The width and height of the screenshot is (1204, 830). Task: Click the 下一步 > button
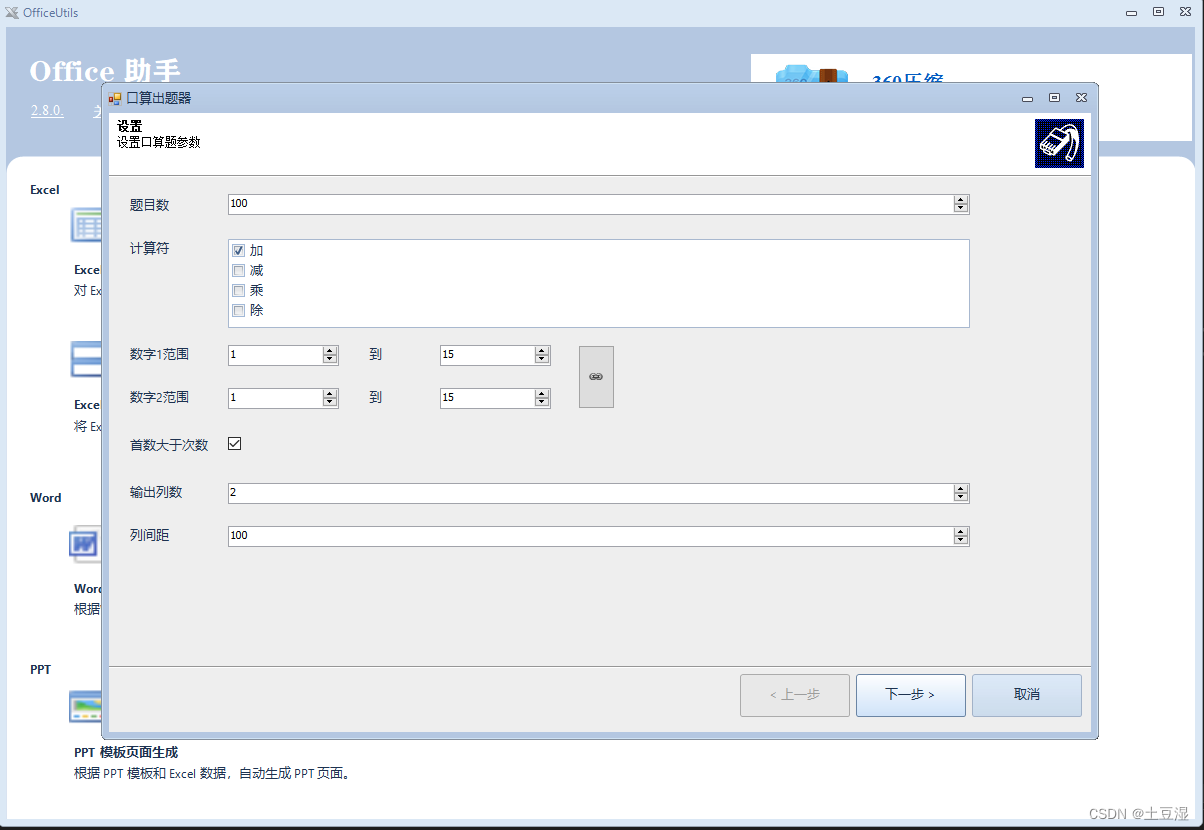(x=911, y=695)
